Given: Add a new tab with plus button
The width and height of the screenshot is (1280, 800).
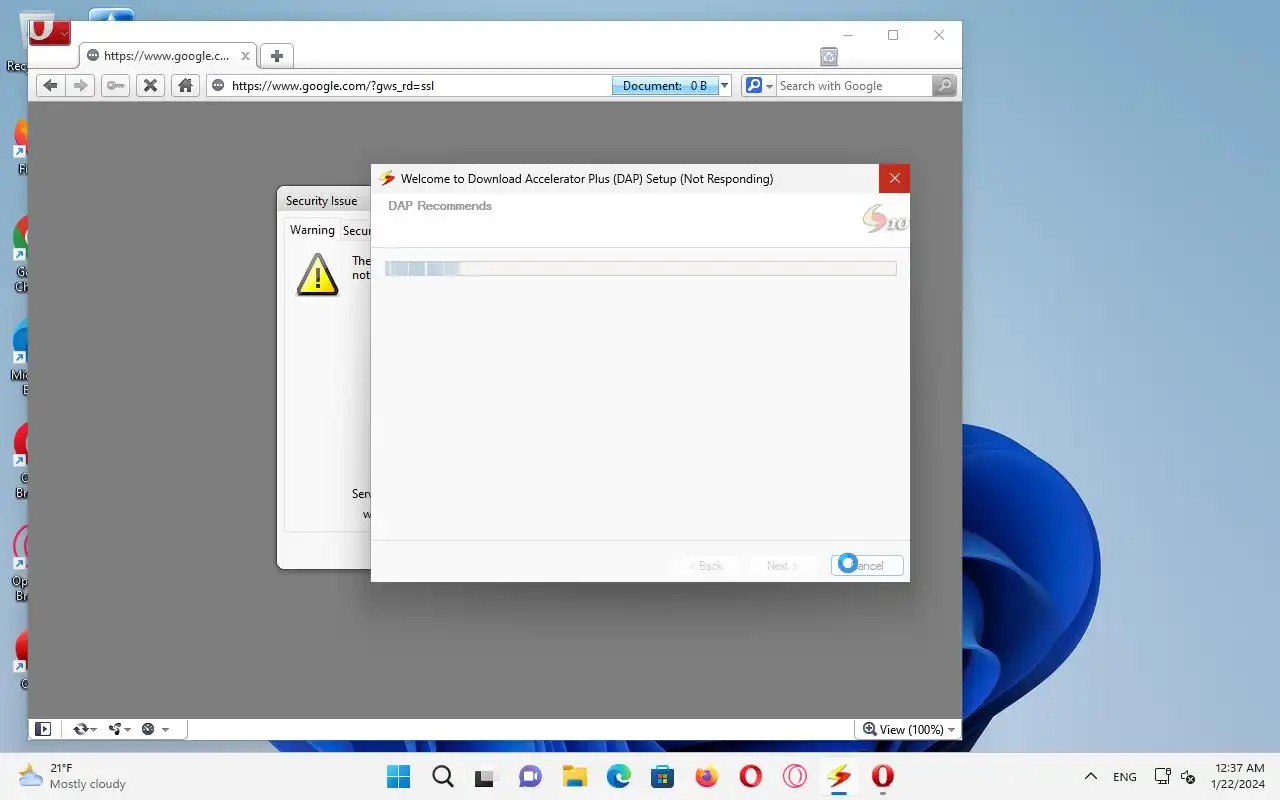Looking at the screenshot, I should tap(277, 56).
